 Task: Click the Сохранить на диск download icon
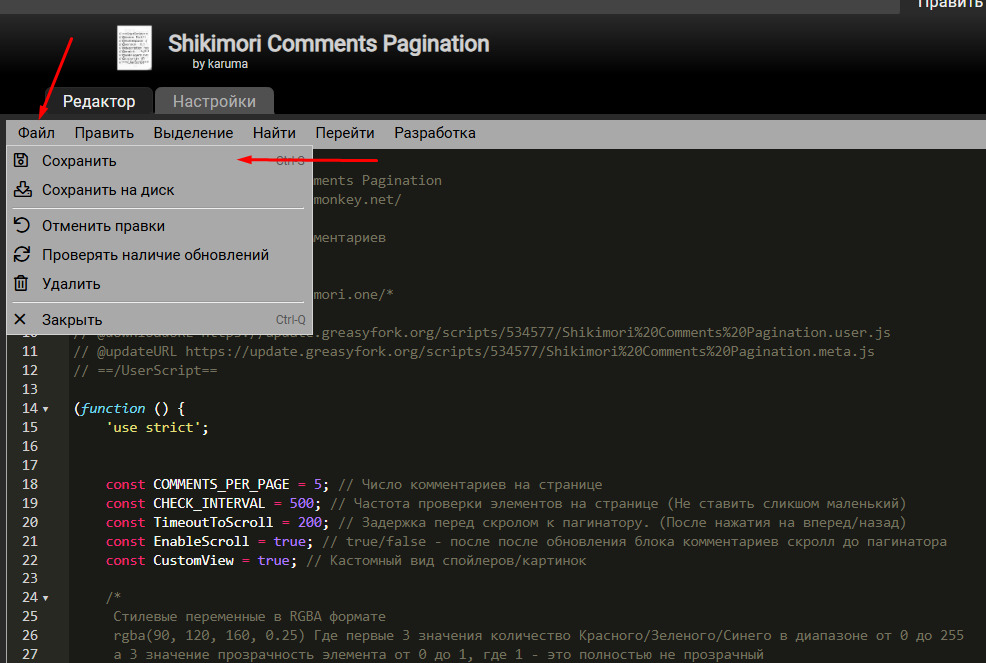click(x=21, y=190)
